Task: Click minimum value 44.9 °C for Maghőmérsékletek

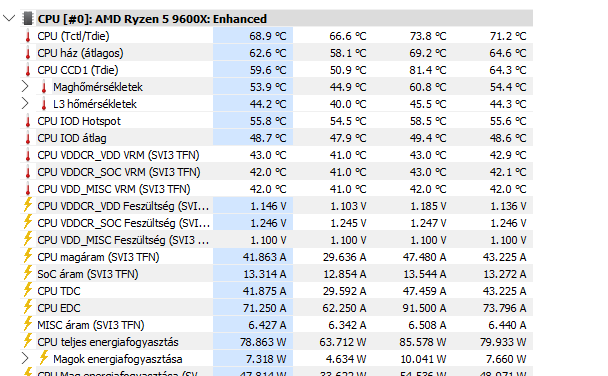Action: click(x=348, y=87)
